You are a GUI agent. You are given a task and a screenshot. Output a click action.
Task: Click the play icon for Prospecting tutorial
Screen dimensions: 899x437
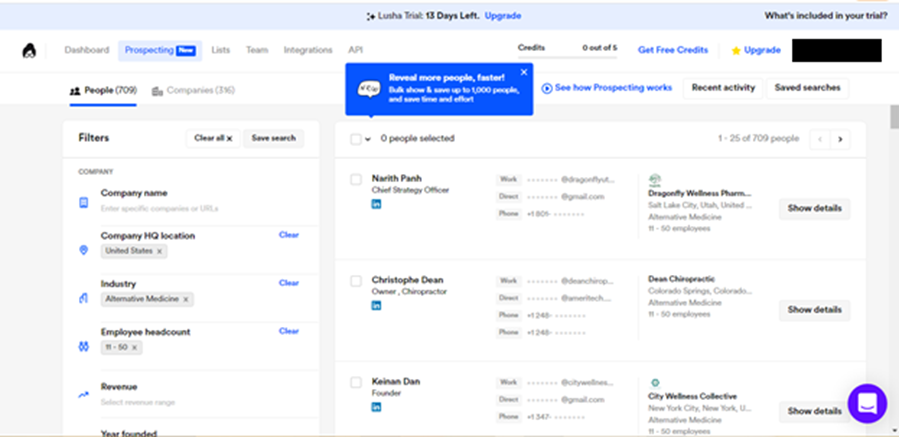click(x=547, y=88)
